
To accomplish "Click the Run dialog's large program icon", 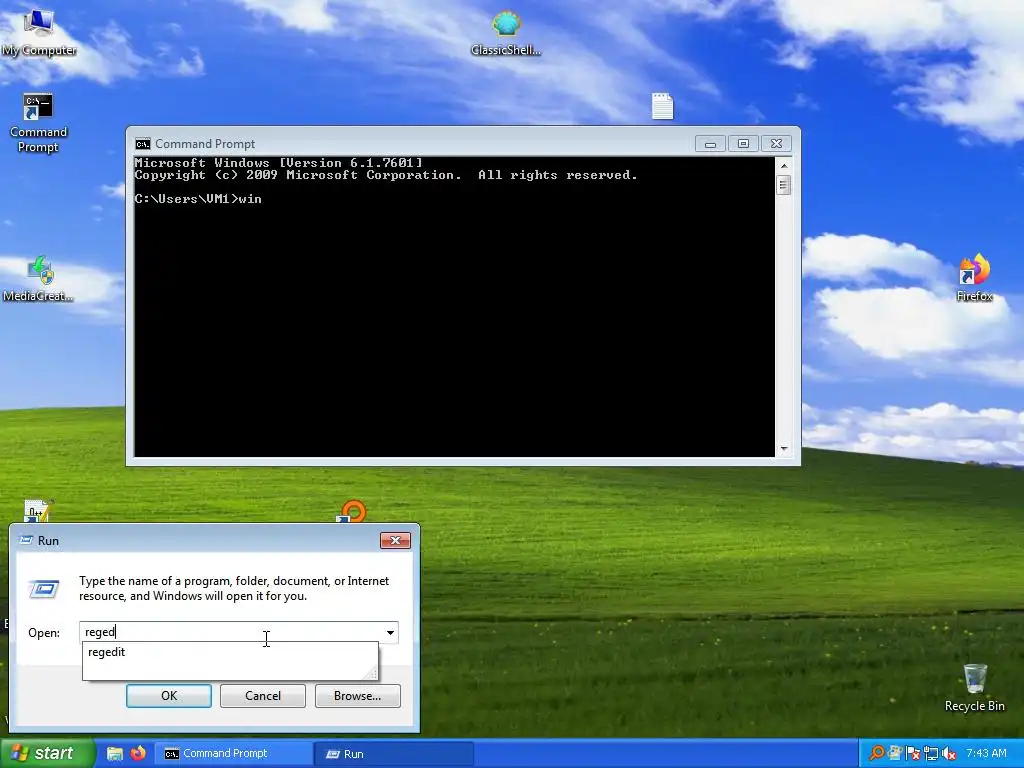I will pos(44,588).
